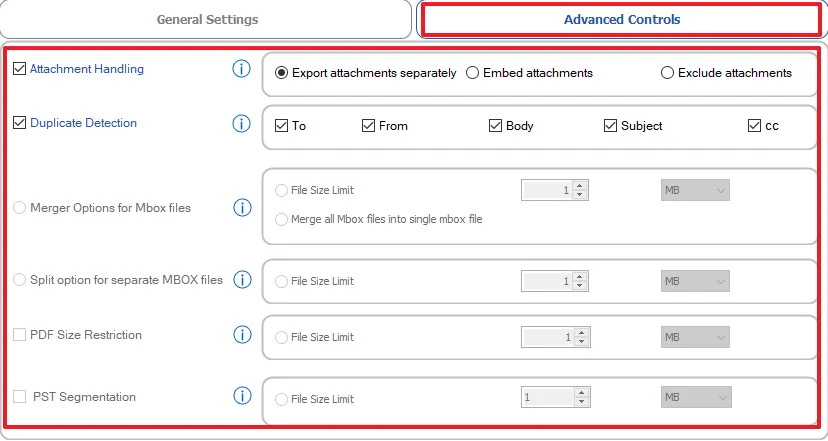Click the PDF Size Restriction size input field

click(549, 337)
